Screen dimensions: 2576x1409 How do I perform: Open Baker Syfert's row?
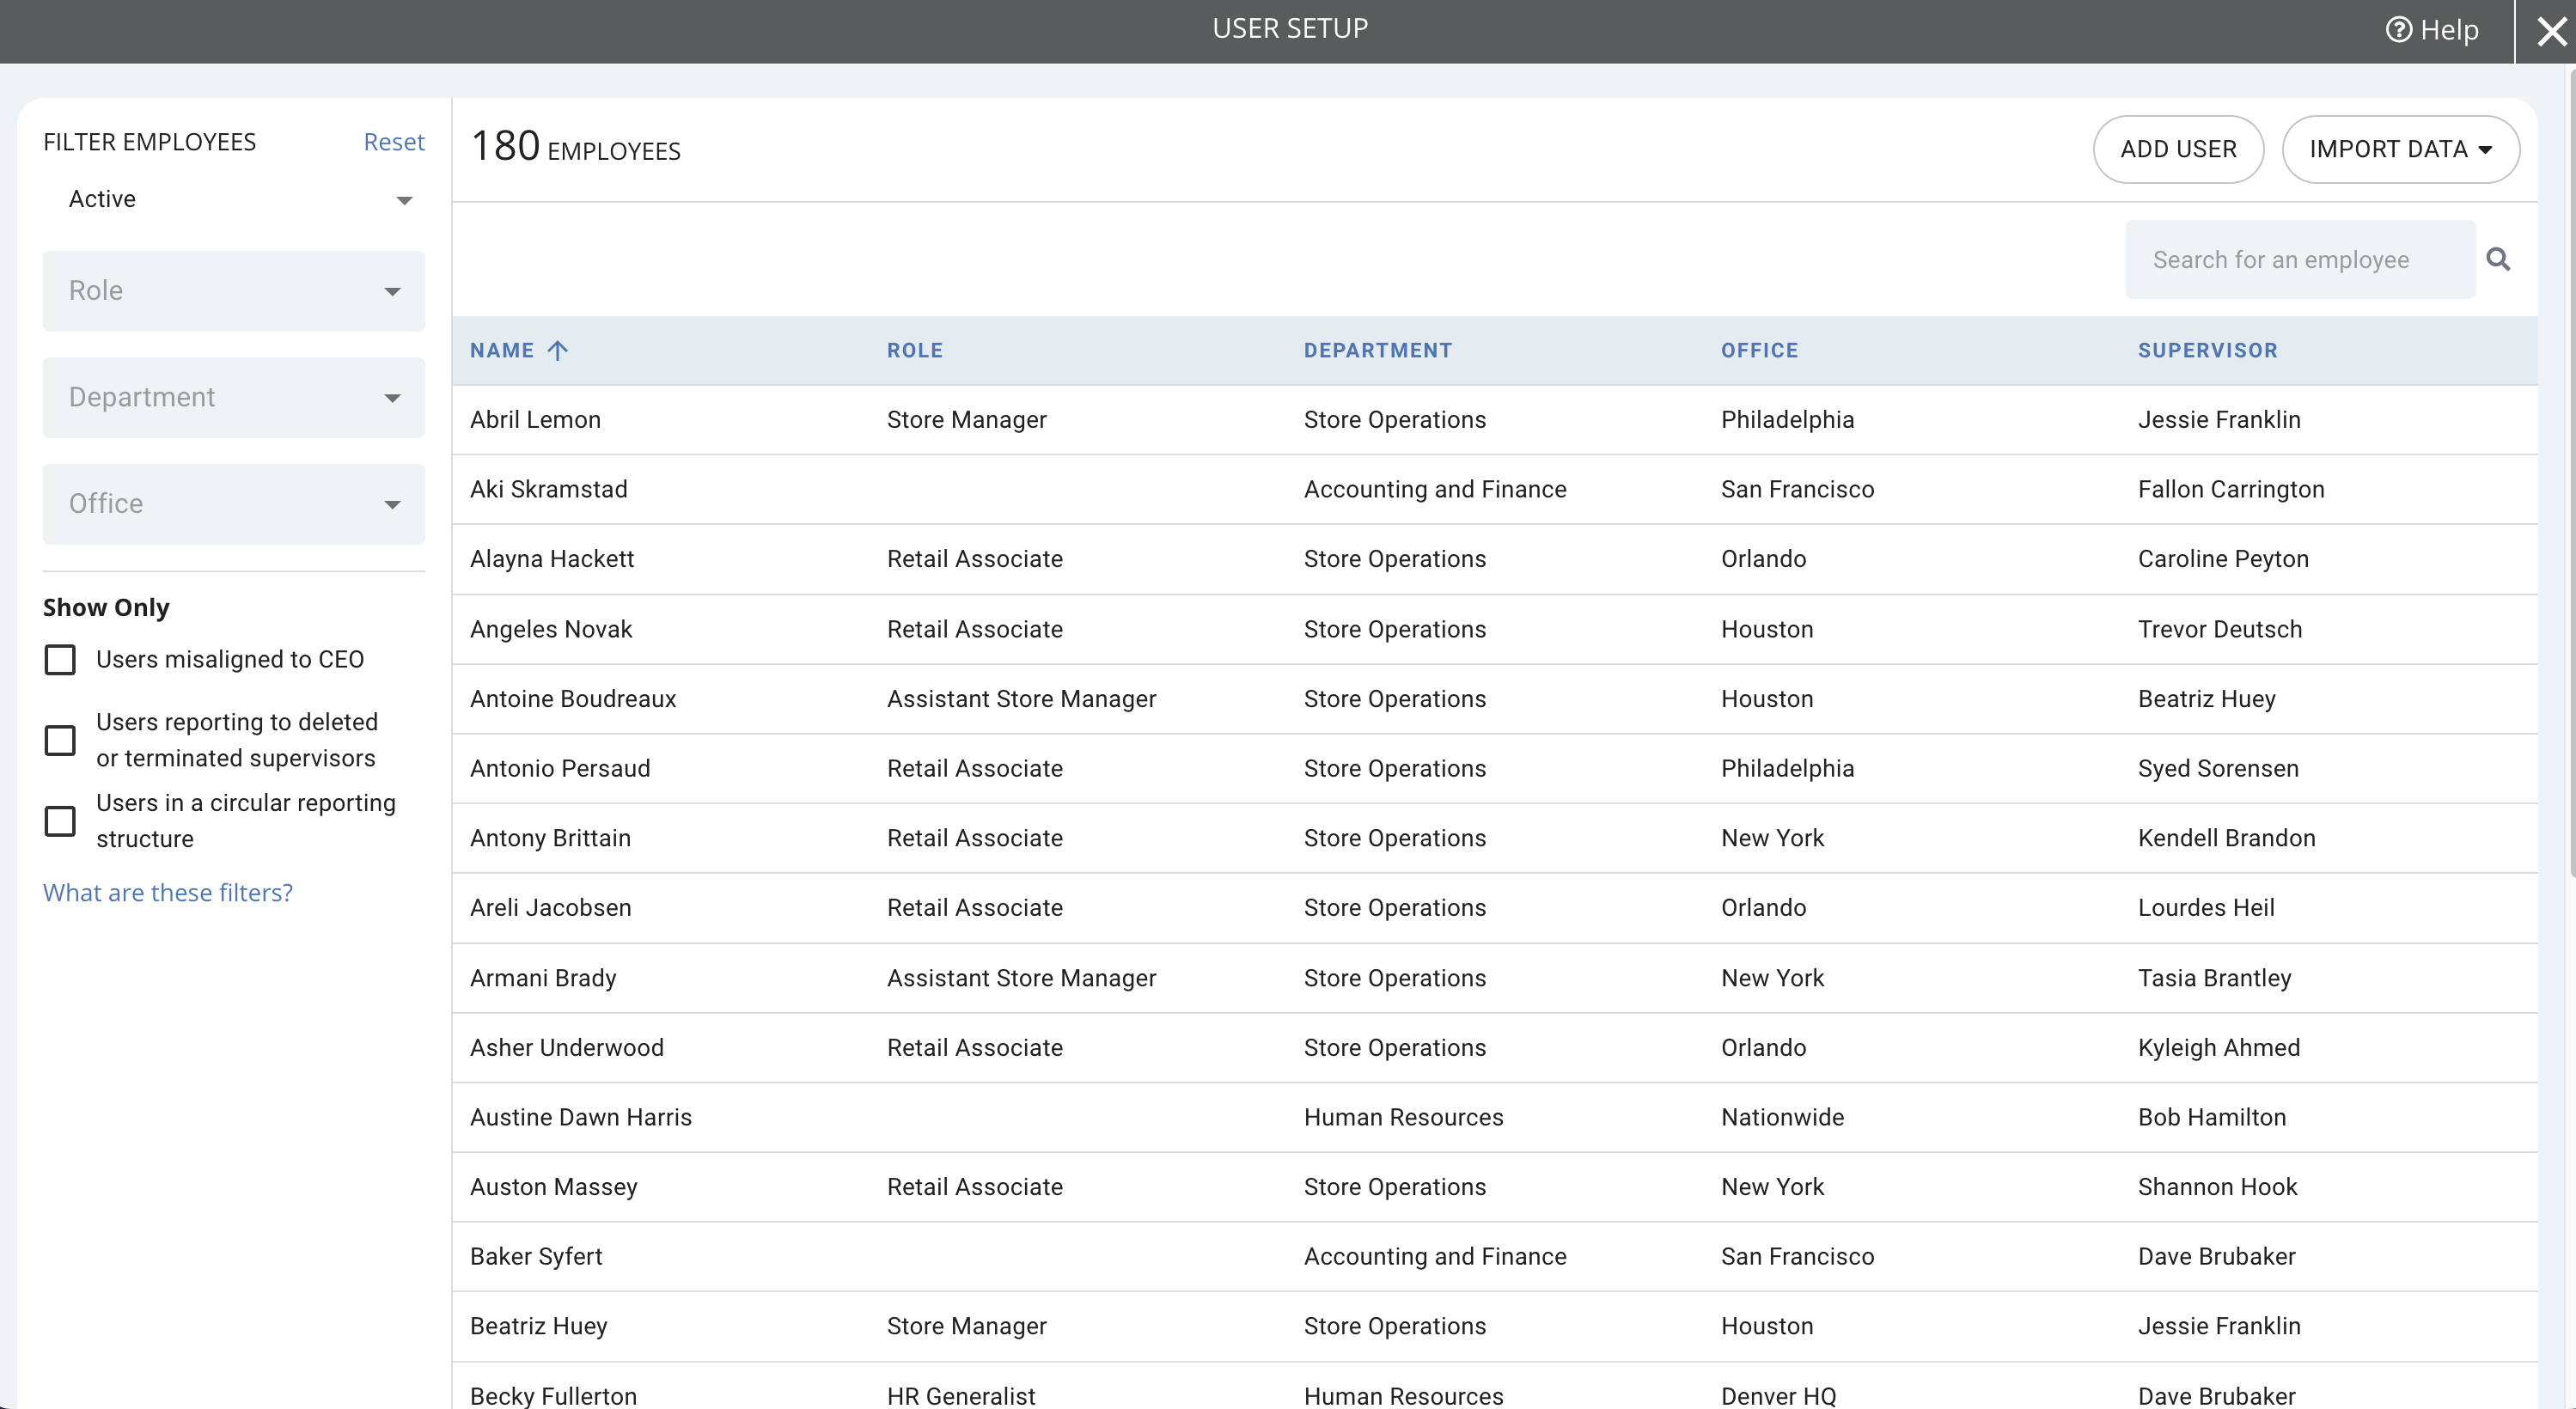1494,1257
